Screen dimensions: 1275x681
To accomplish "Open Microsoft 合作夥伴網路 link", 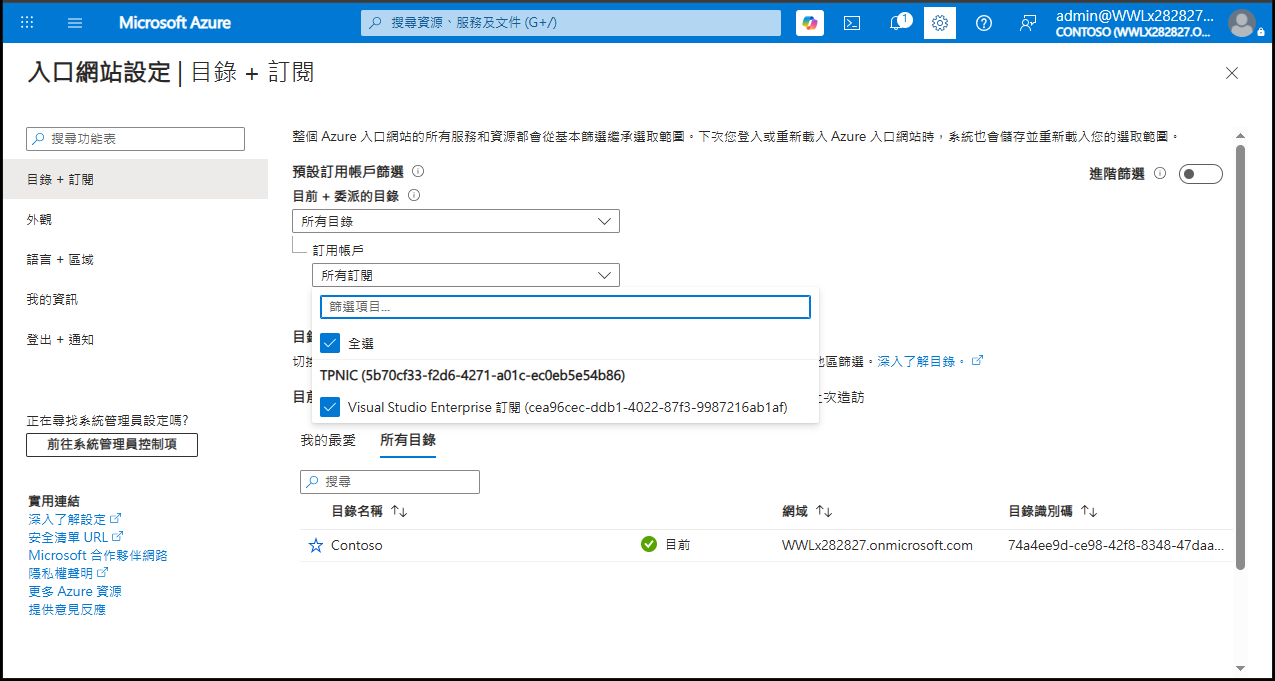I will point(98,555).
